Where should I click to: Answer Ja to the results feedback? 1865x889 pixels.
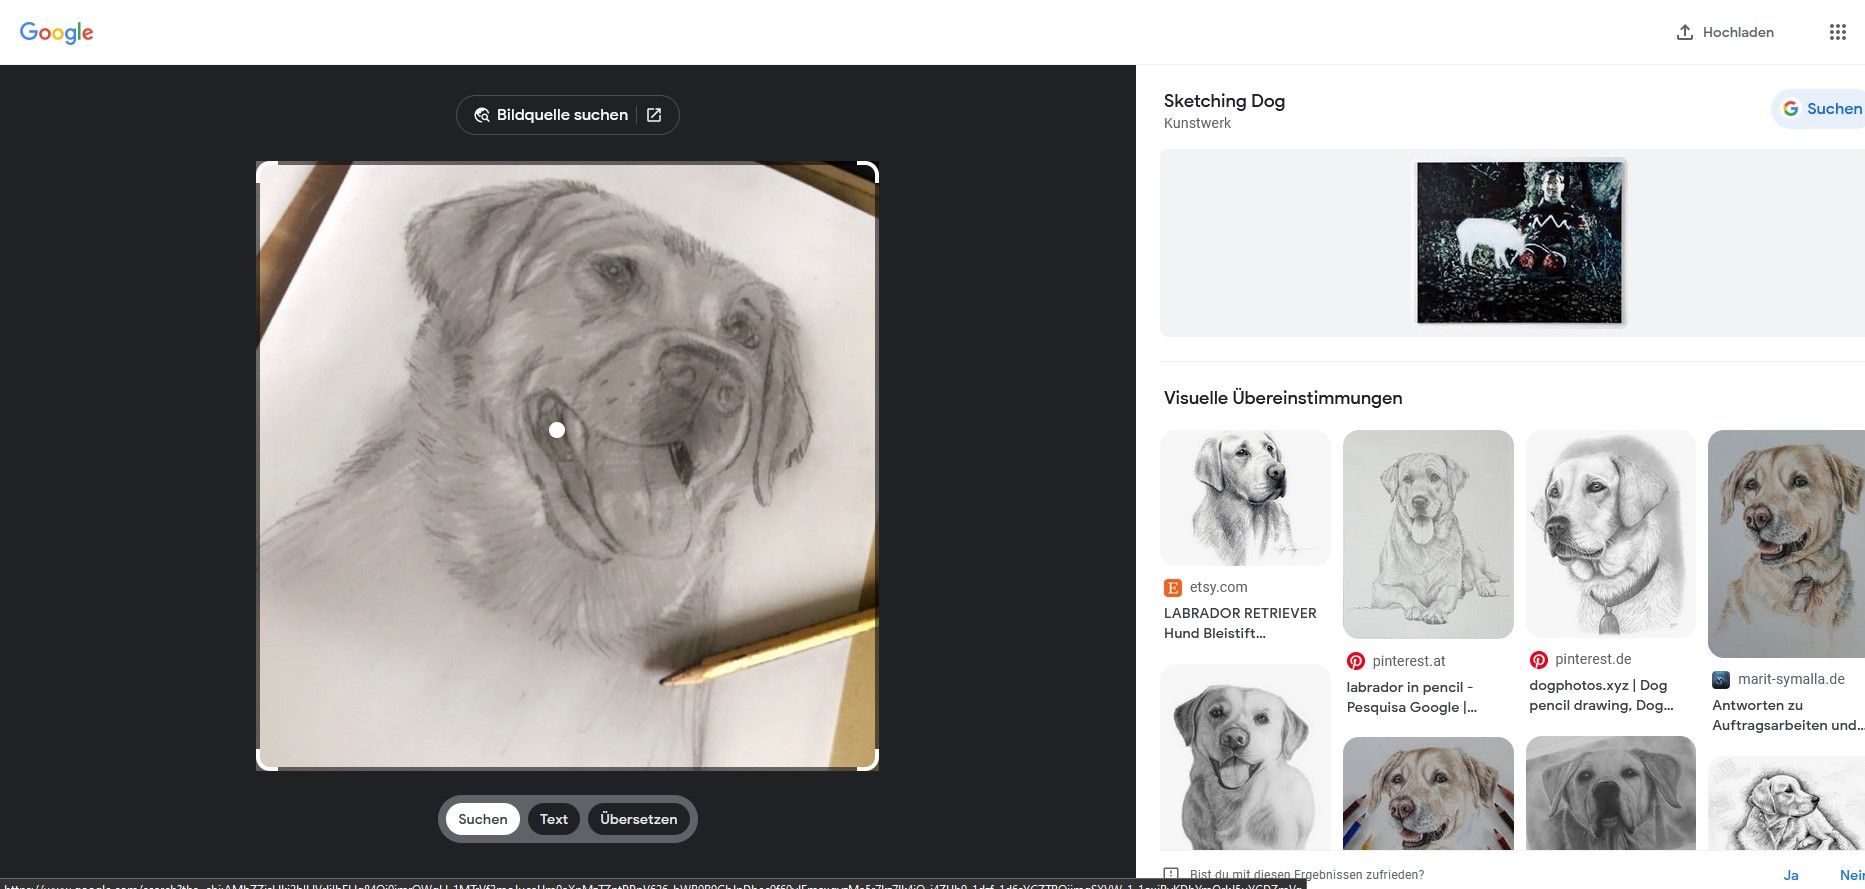(1790, 875)
